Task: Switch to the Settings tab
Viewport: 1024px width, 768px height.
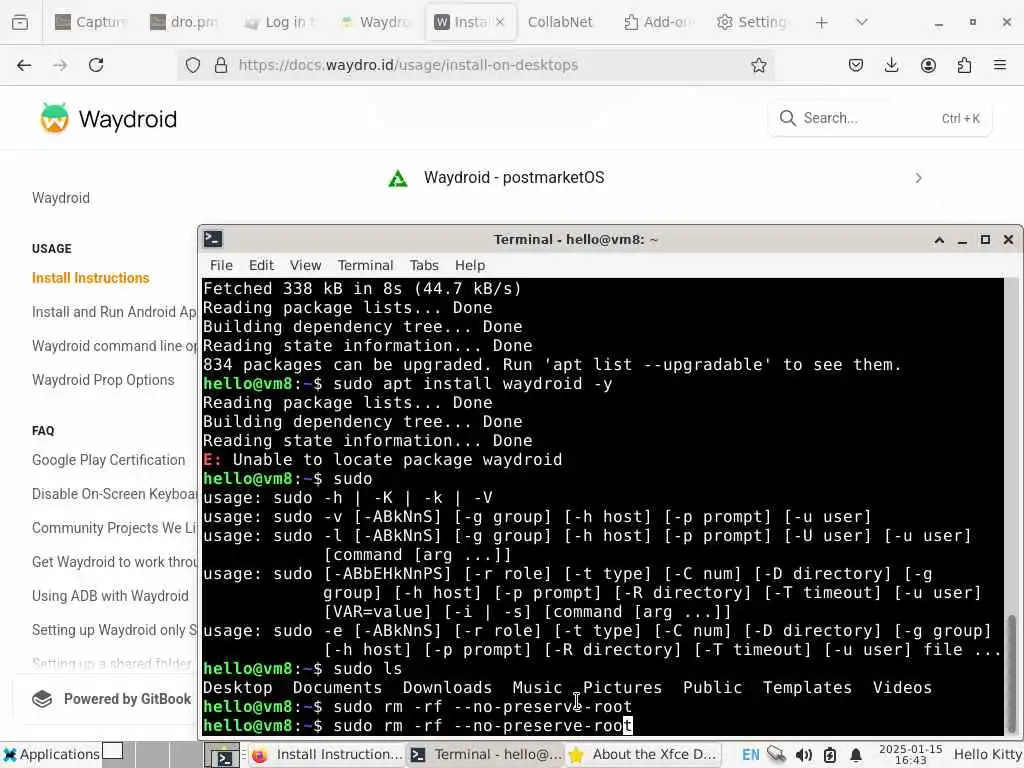Action: [753, 22]
